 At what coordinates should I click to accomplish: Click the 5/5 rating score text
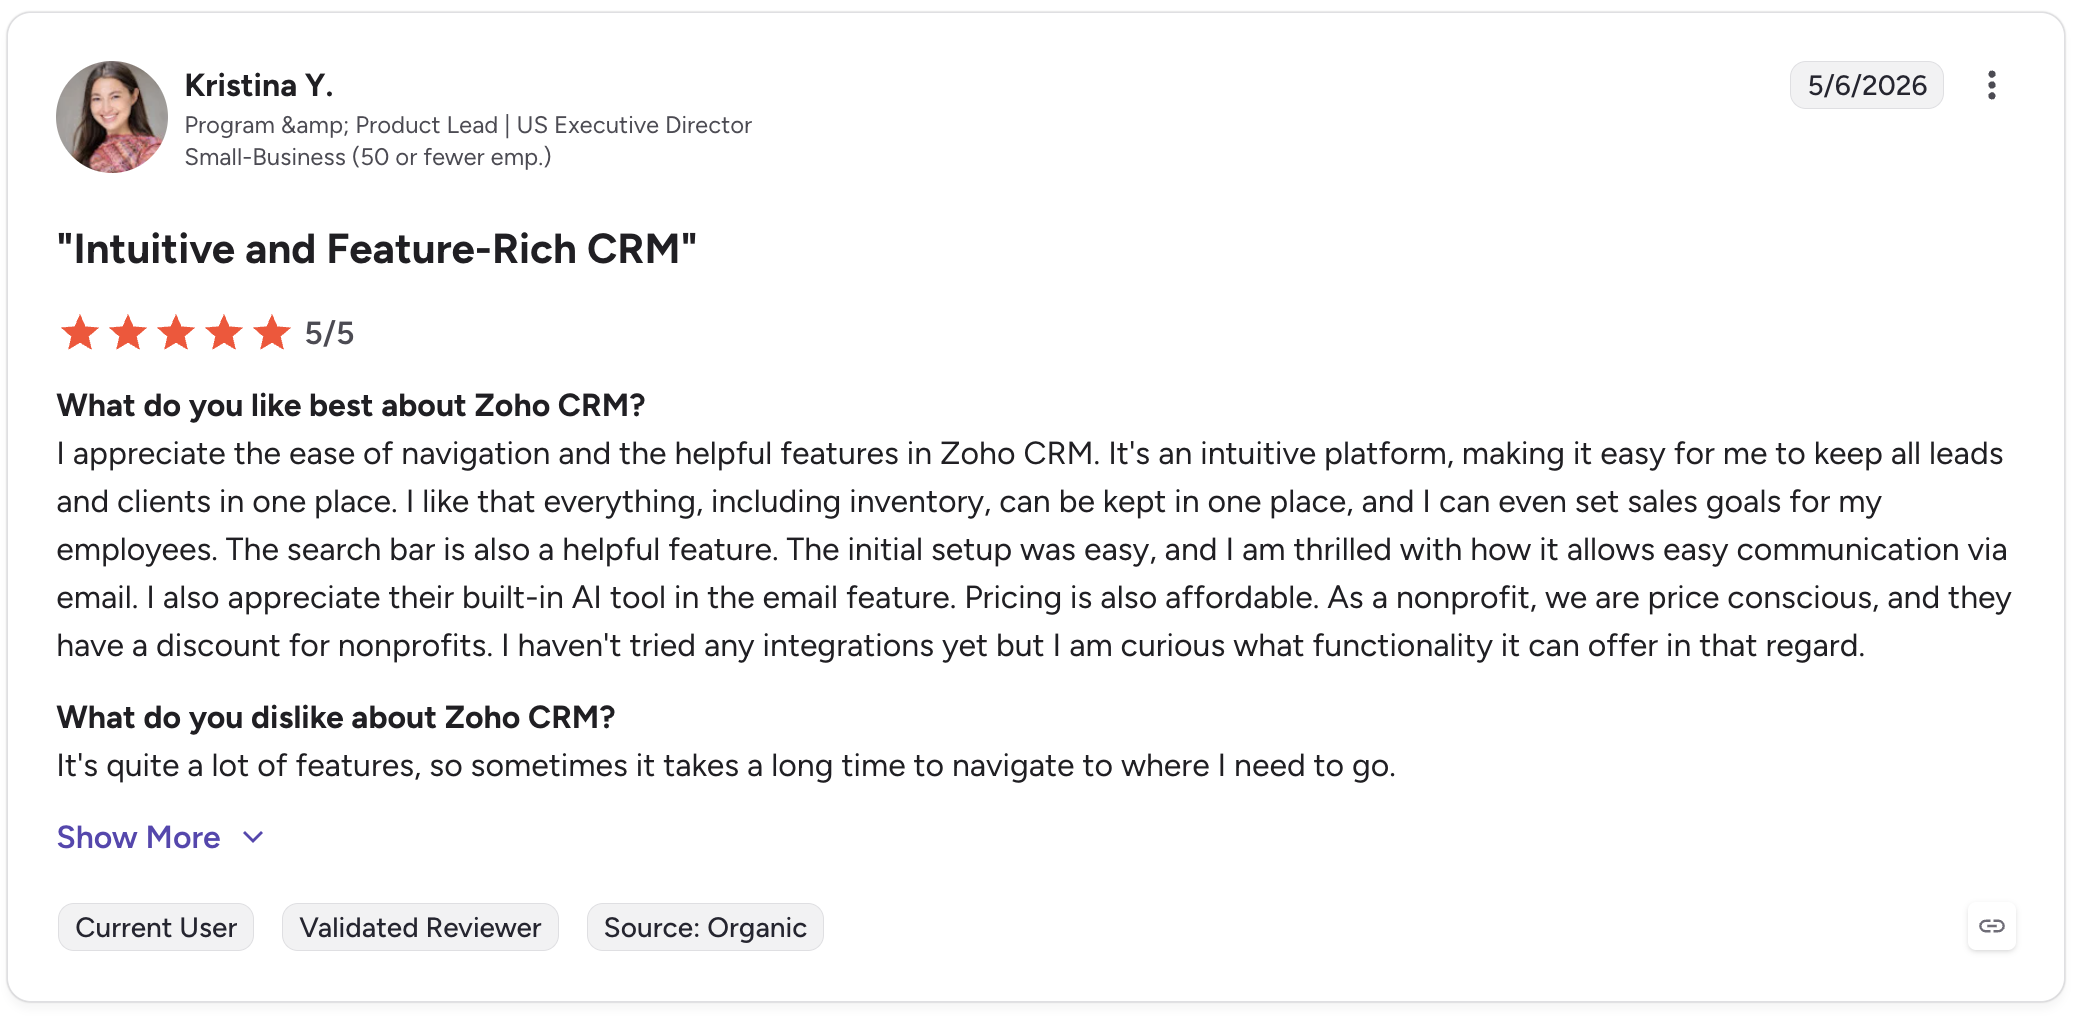tap(329, 333)
